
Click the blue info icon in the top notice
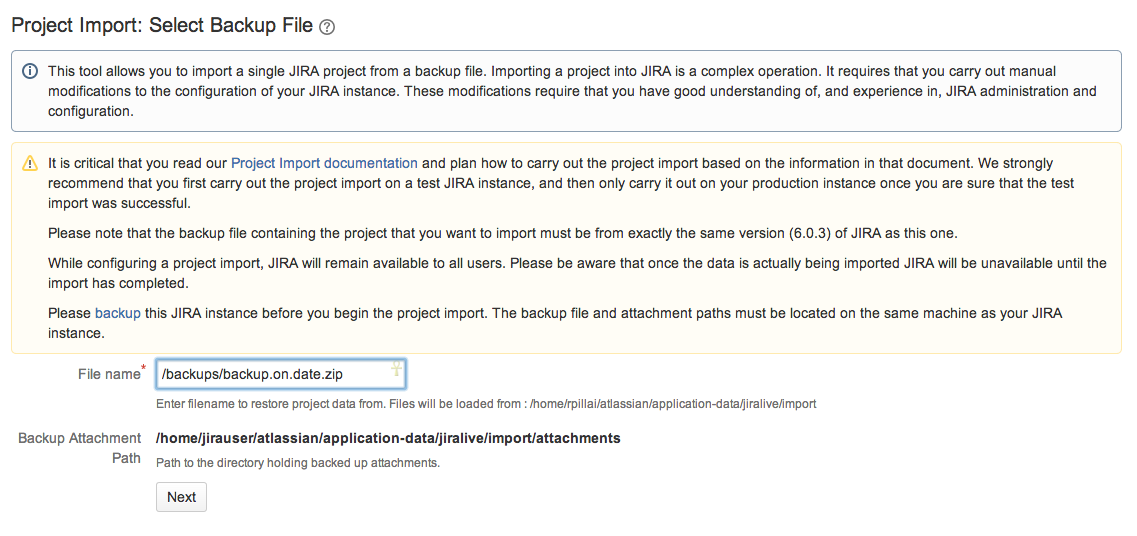[30, 72]
